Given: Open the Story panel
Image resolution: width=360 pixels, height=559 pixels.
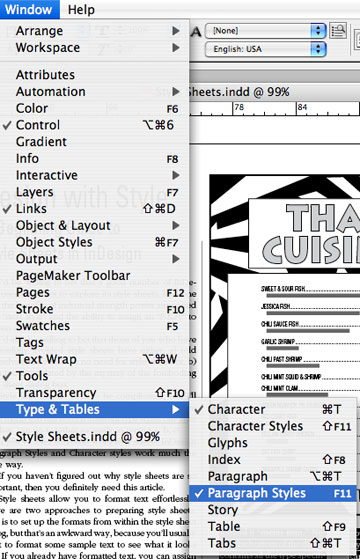Looking at the screenshot, I should (273, 510).
